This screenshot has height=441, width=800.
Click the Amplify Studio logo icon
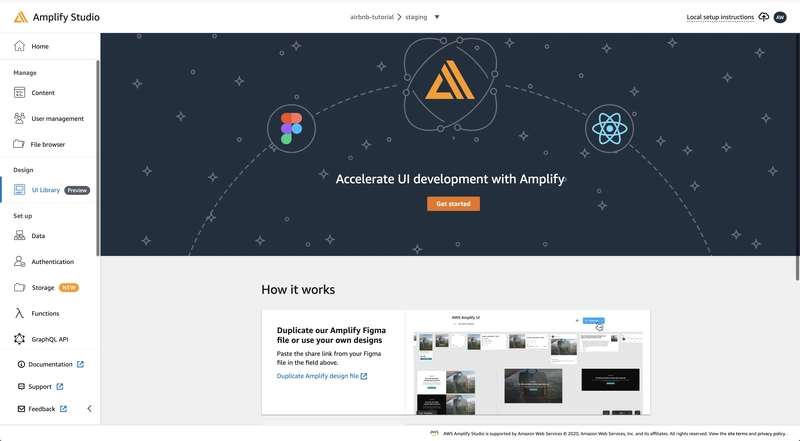20,17
